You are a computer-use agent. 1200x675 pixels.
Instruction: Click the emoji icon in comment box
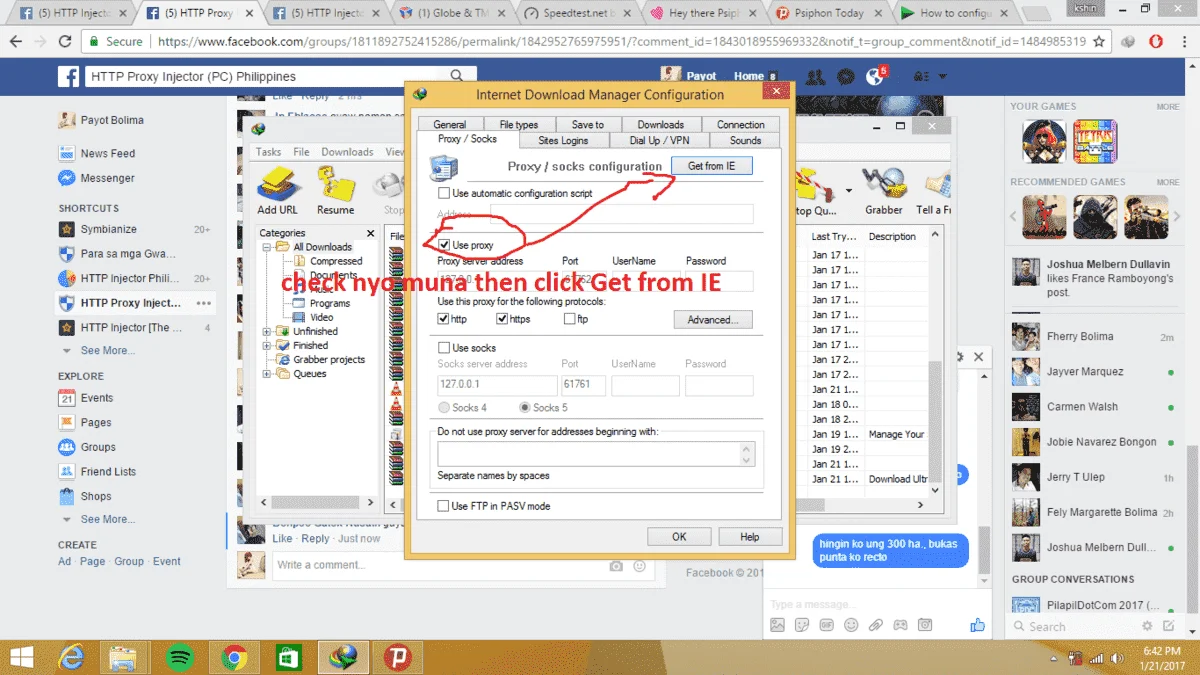point(641,565)
